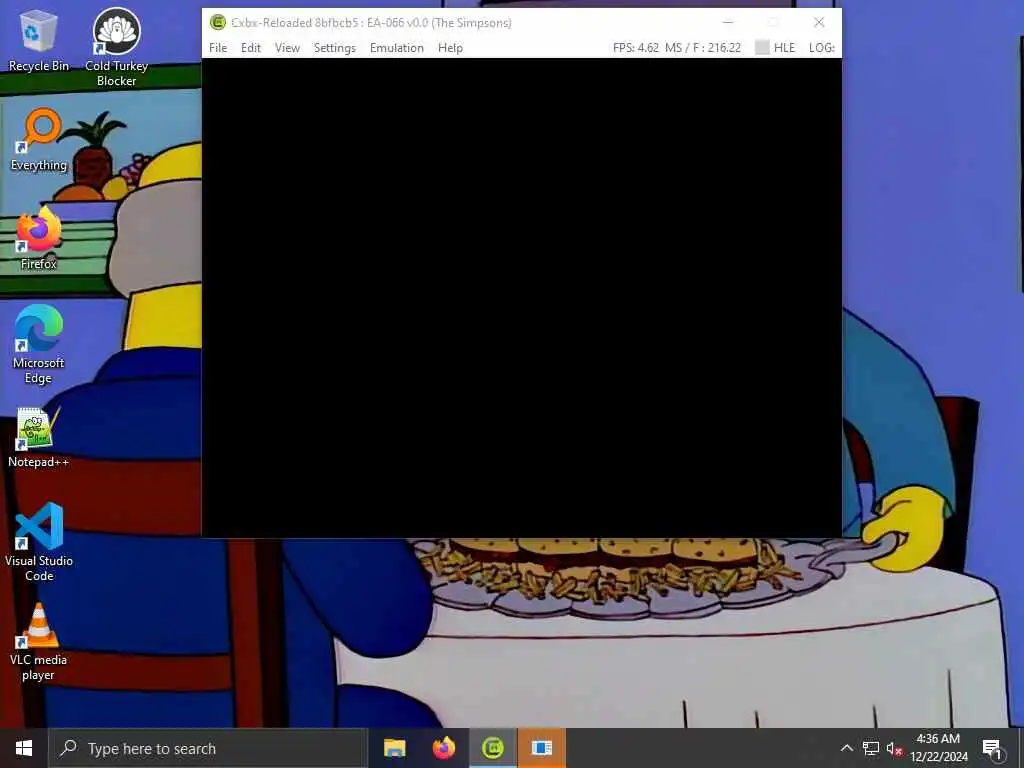This screenshot has height=768, width=1024.
Task: Open the Help menu in Cxbx-Reloaded
Action: point(450,48)
